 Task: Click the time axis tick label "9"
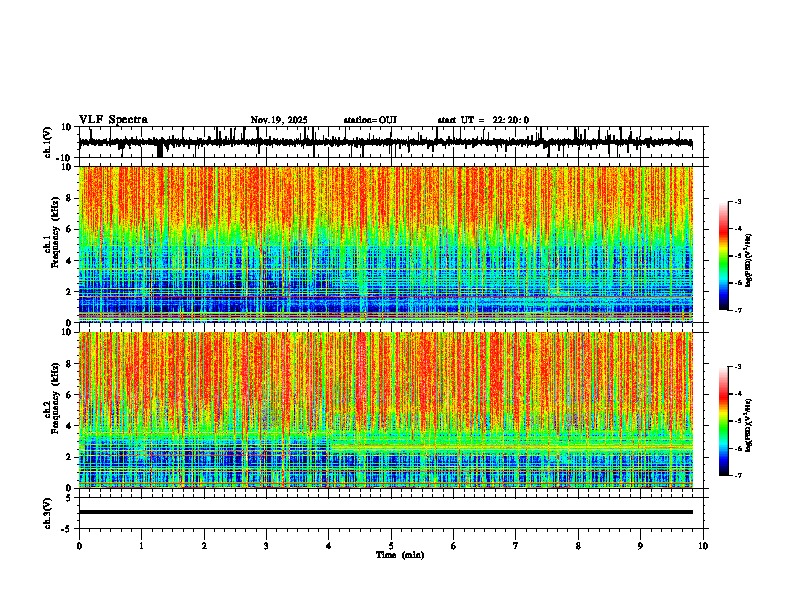coord(640,546)
